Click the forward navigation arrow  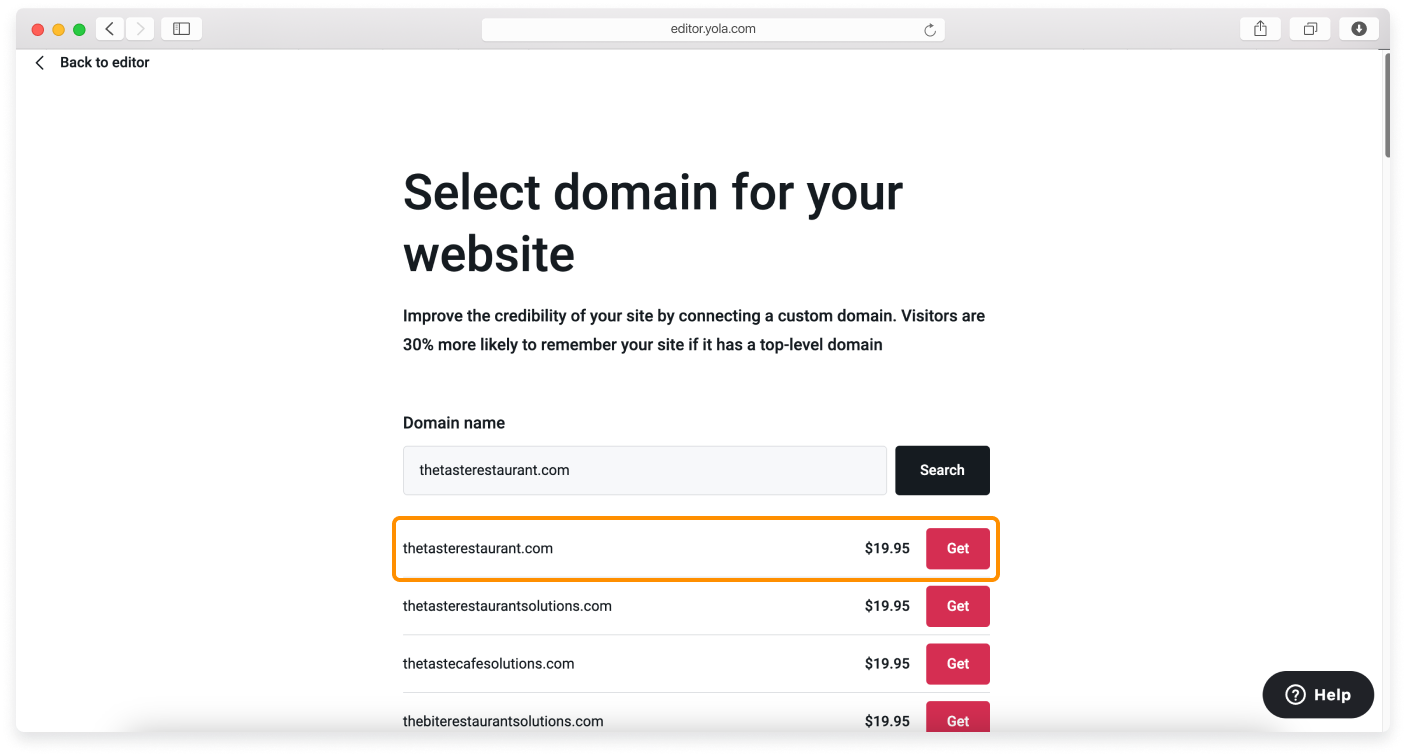139,28
